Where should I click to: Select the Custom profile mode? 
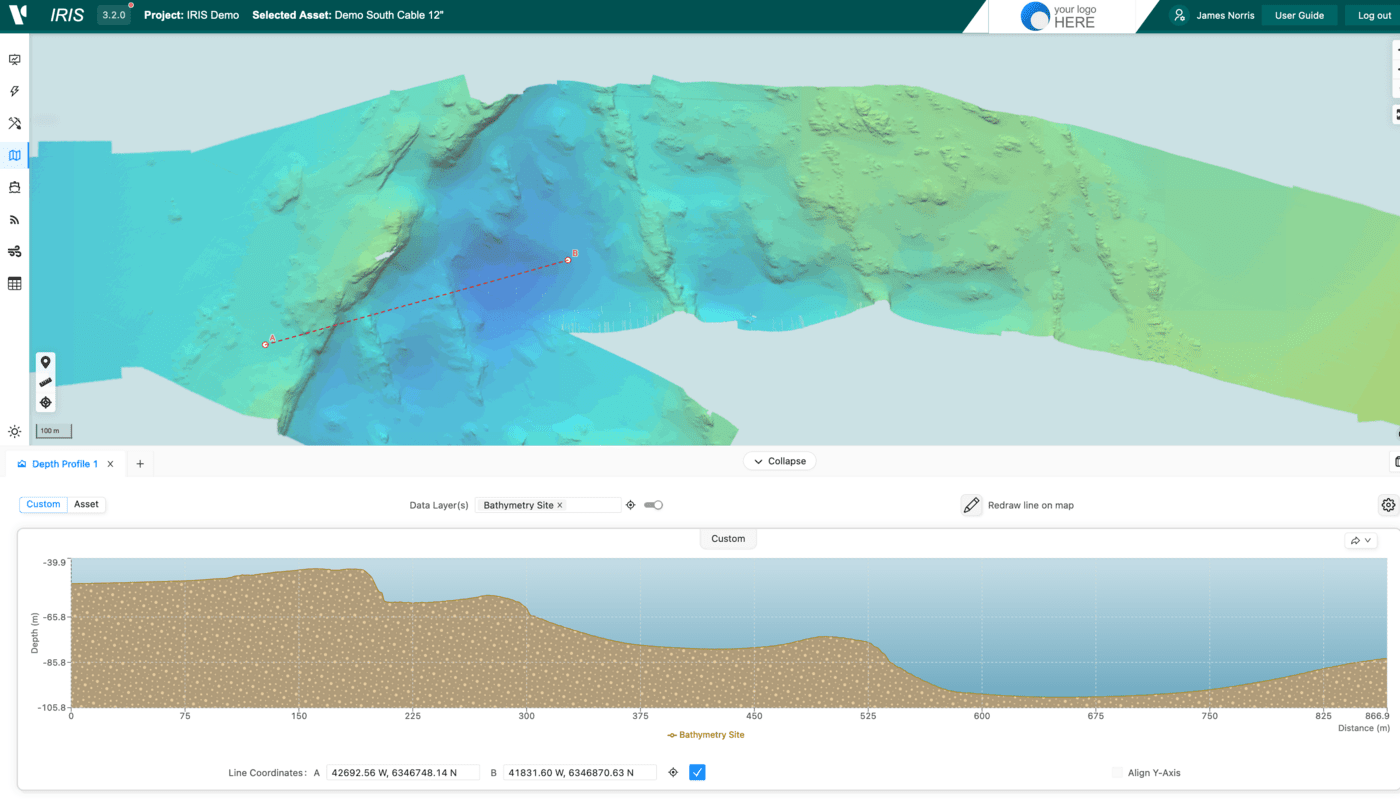pyautogui.click(x=43, y=504)
